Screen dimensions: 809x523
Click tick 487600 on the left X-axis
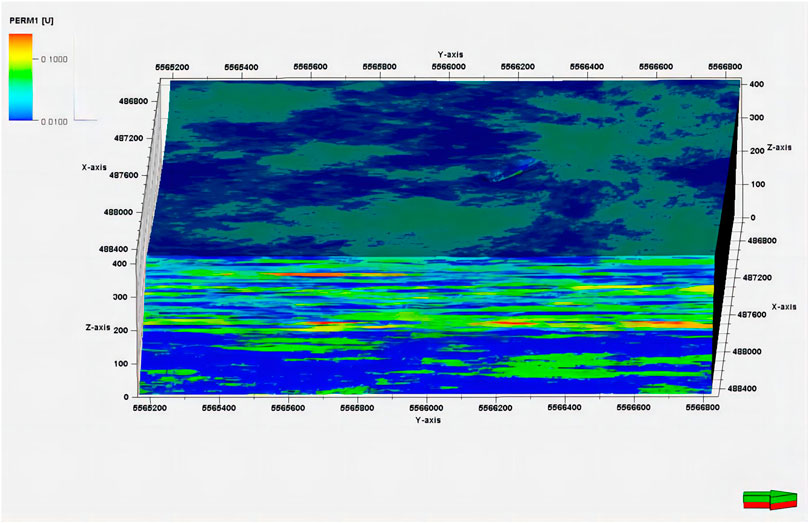pyautogui.click(x=124, y=175)
